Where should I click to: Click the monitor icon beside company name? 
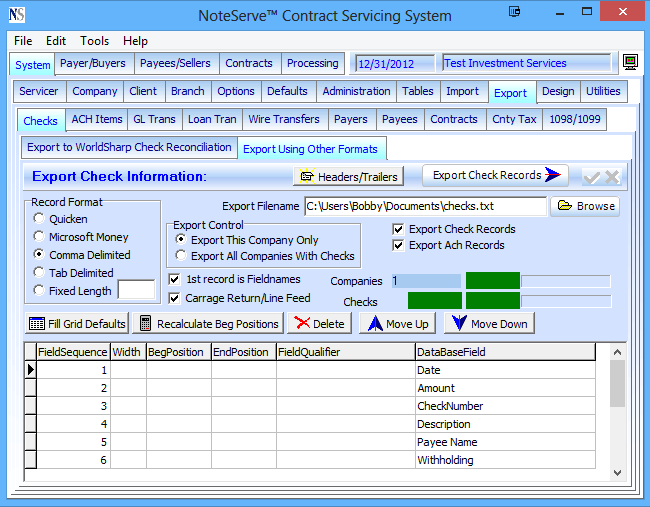point(630,62)
